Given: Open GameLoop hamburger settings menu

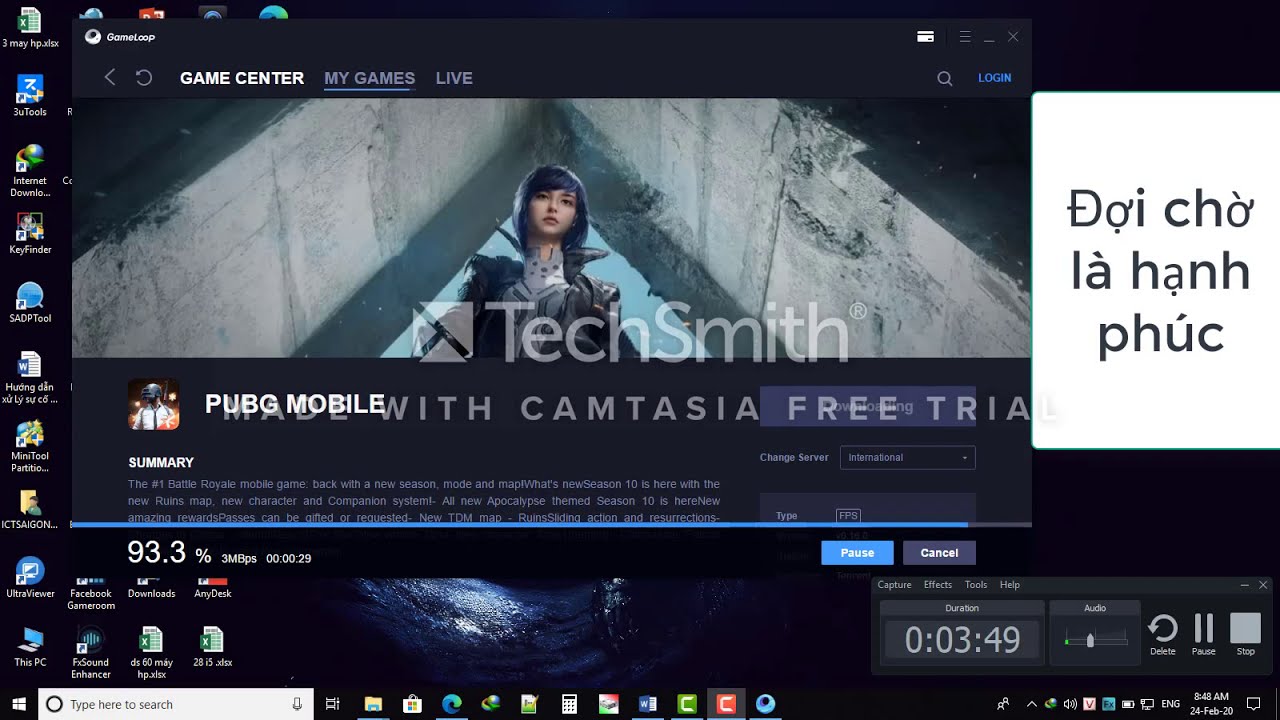Looking at the screenshot, I should (965, 37).
